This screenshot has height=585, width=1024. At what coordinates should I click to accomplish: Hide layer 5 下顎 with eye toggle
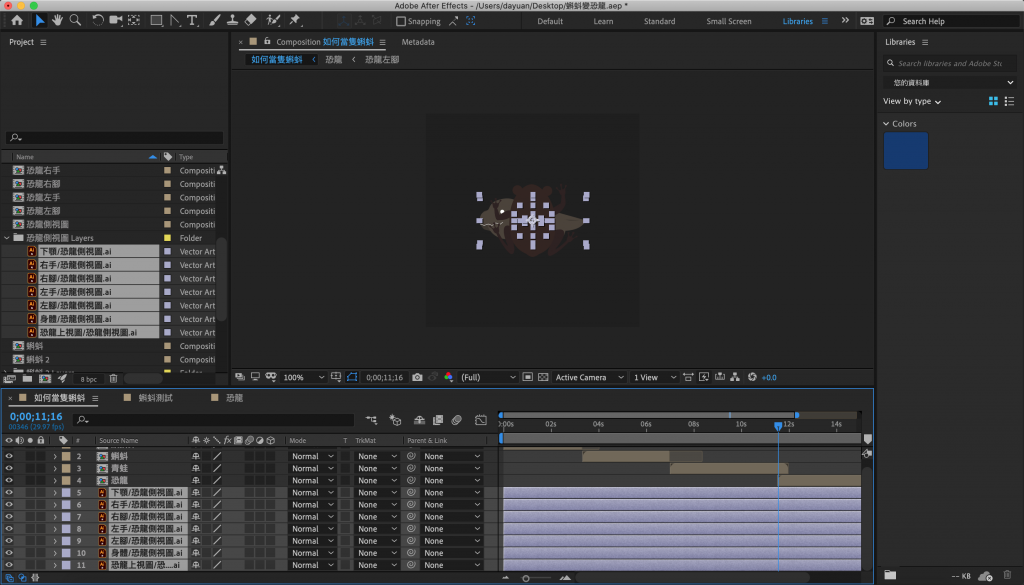(9, 492)
